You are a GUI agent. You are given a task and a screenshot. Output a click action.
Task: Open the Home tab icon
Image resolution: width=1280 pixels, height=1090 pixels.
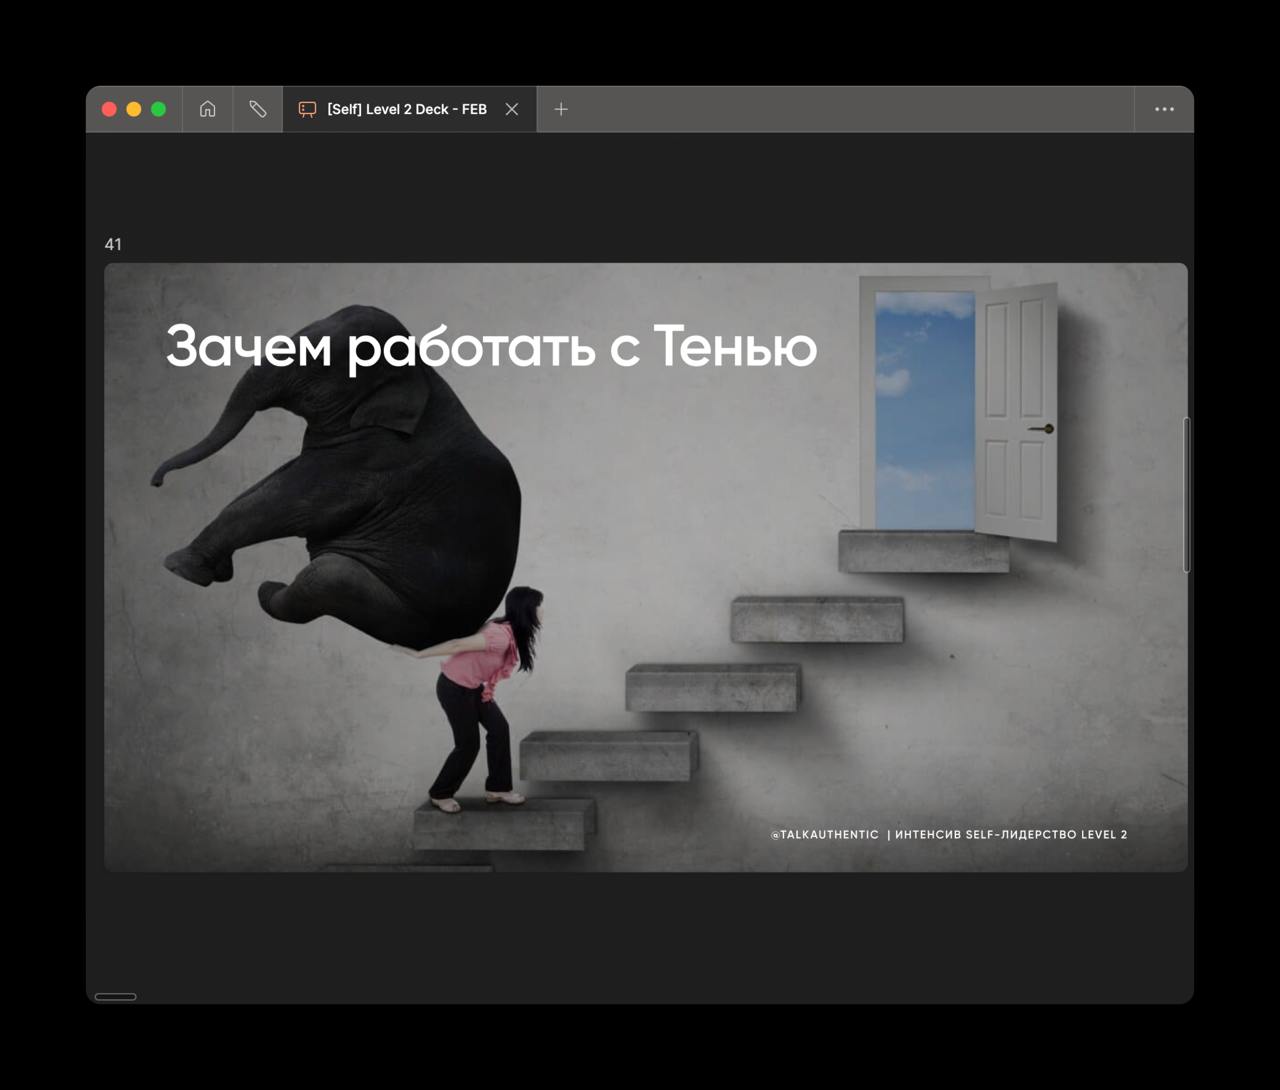[x=207, y=109]
